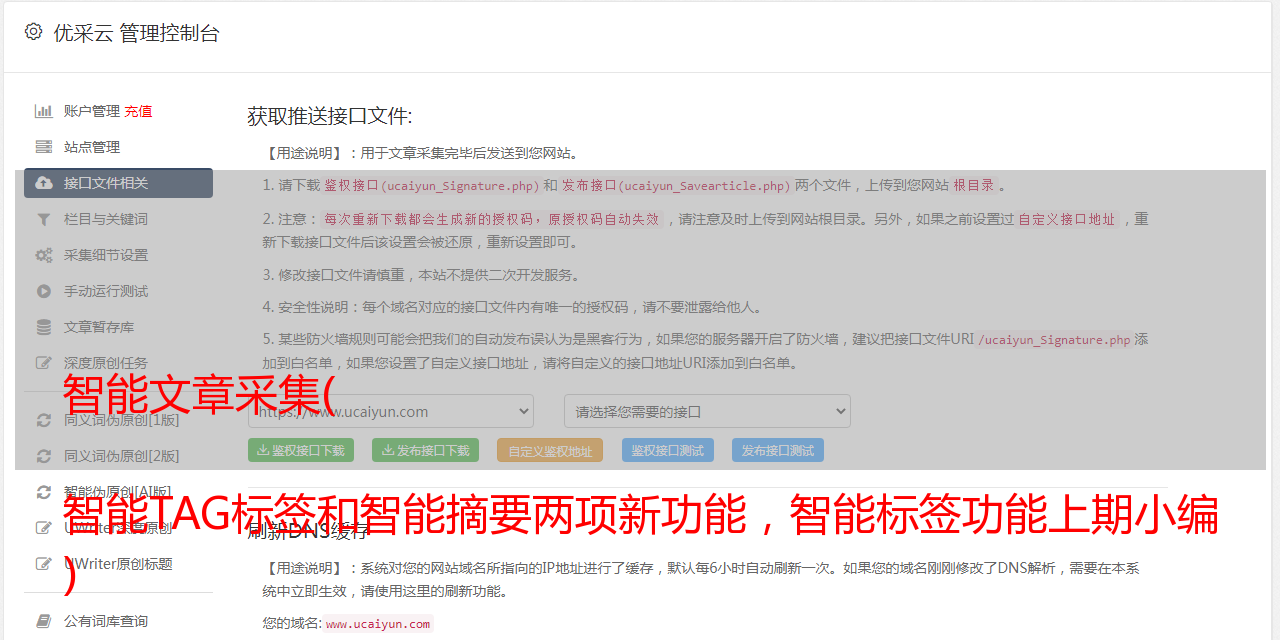
Task: Click the line 修改接口文件请慎重,本站不提供二次开发服务。
Action: click(x=421, y=275)
